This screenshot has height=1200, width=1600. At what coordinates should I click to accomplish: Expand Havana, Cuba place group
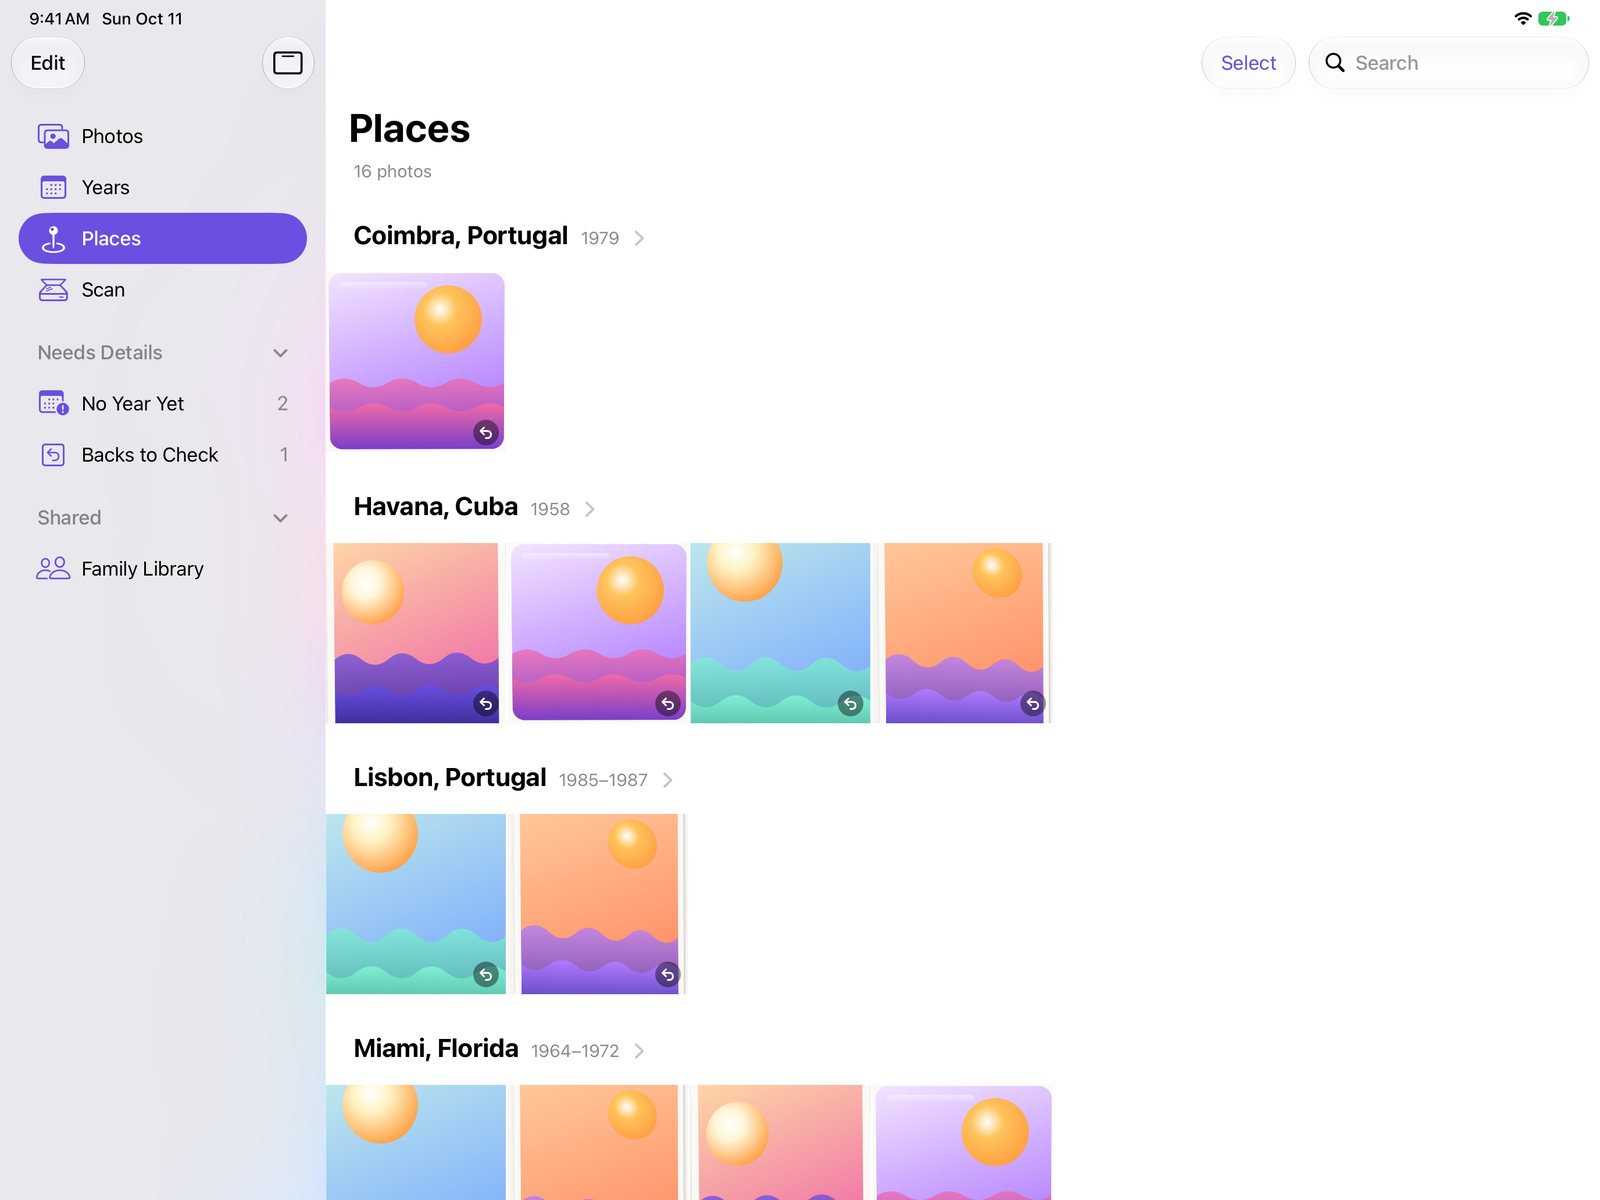pos(474,508)
